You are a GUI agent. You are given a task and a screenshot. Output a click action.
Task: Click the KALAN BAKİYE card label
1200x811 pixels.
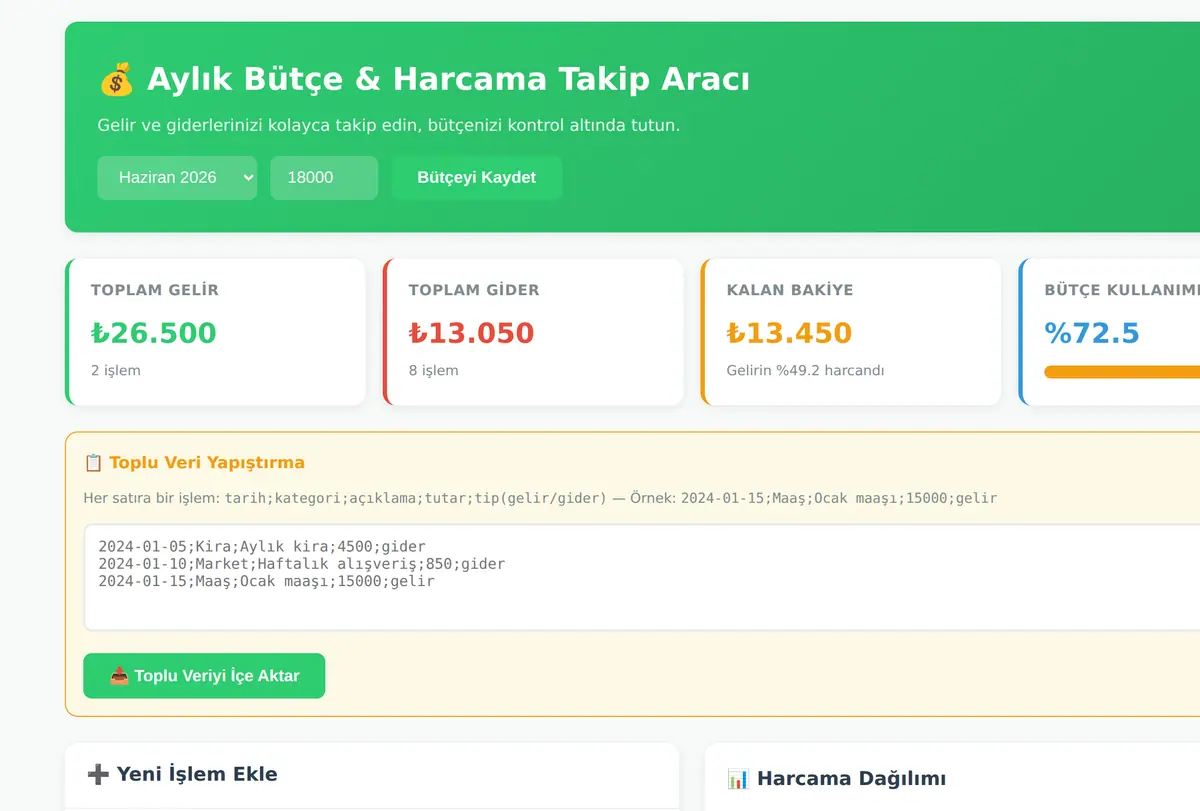click(790, 290)
